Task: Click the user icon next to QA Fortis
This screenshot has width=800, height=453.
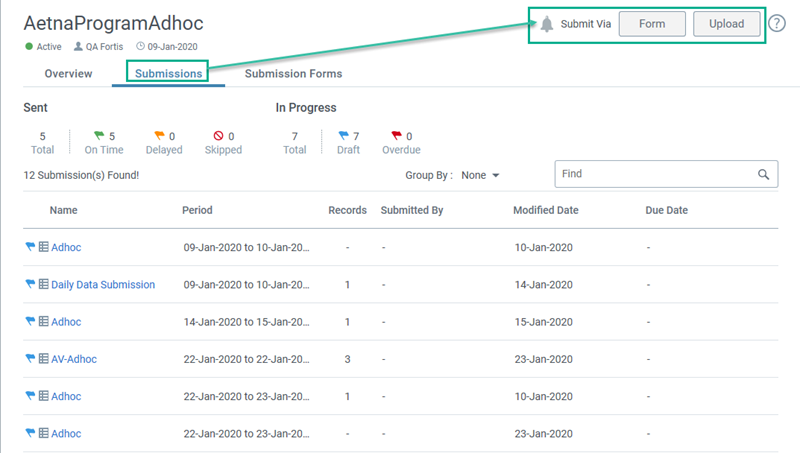Action: (x=78, y=46)
